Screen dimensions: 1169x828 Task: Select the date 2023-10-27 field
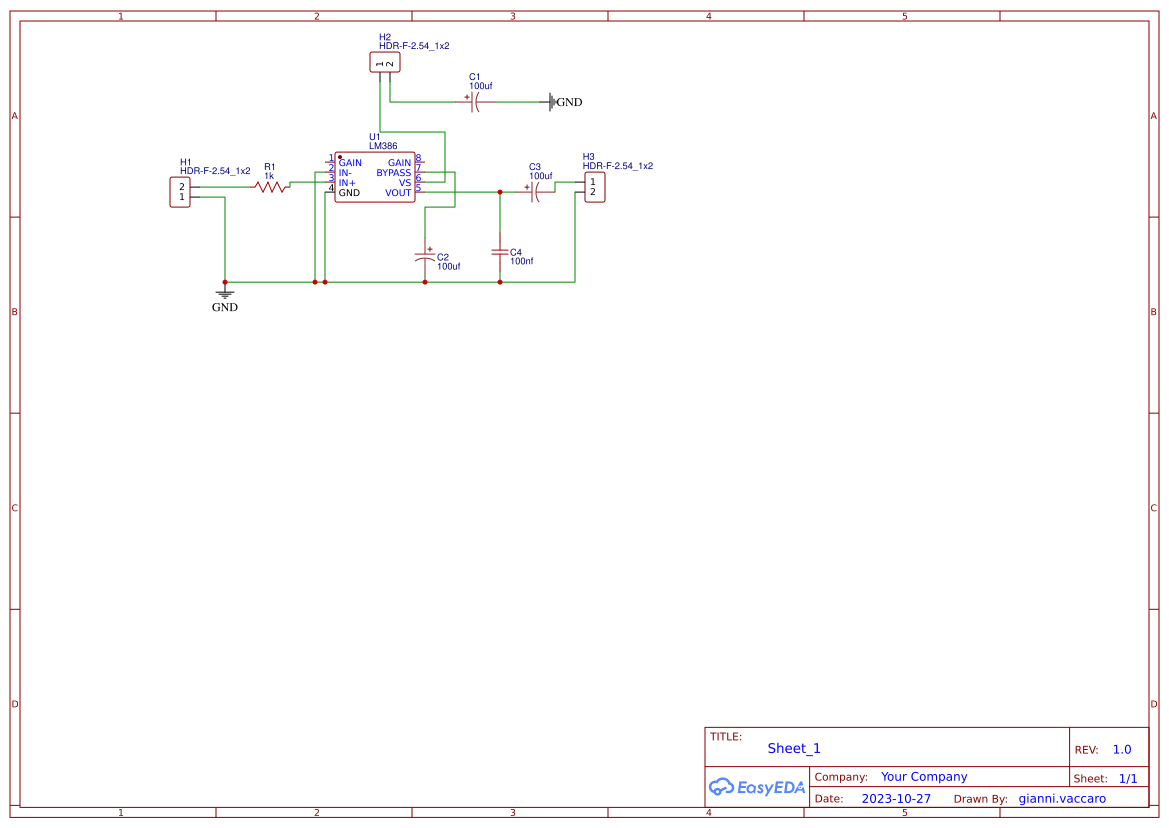tap(896, 799)
